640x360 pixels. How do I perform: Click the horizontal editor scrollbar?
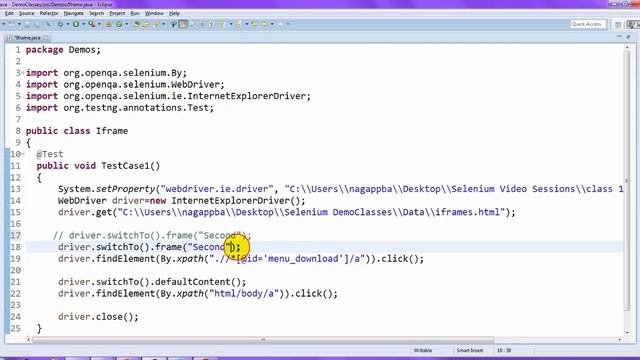tap(263, 340)
